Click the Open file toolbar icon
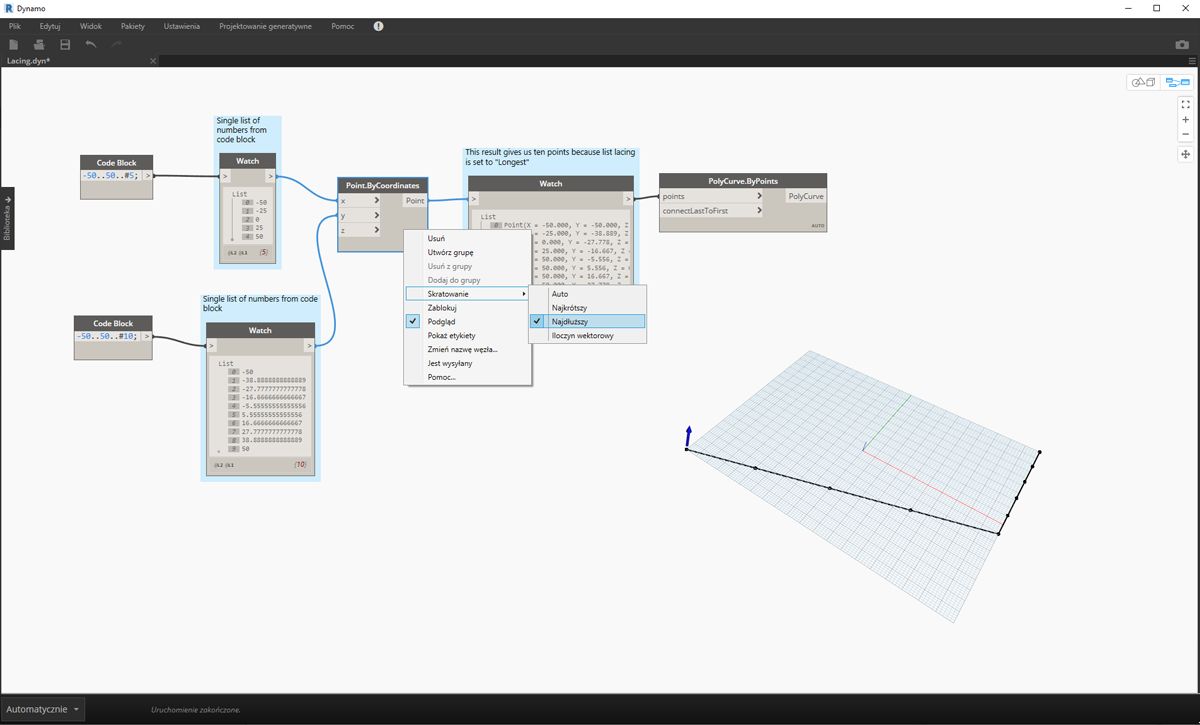This screenshot has height=725, width=1200. [39, 45]
